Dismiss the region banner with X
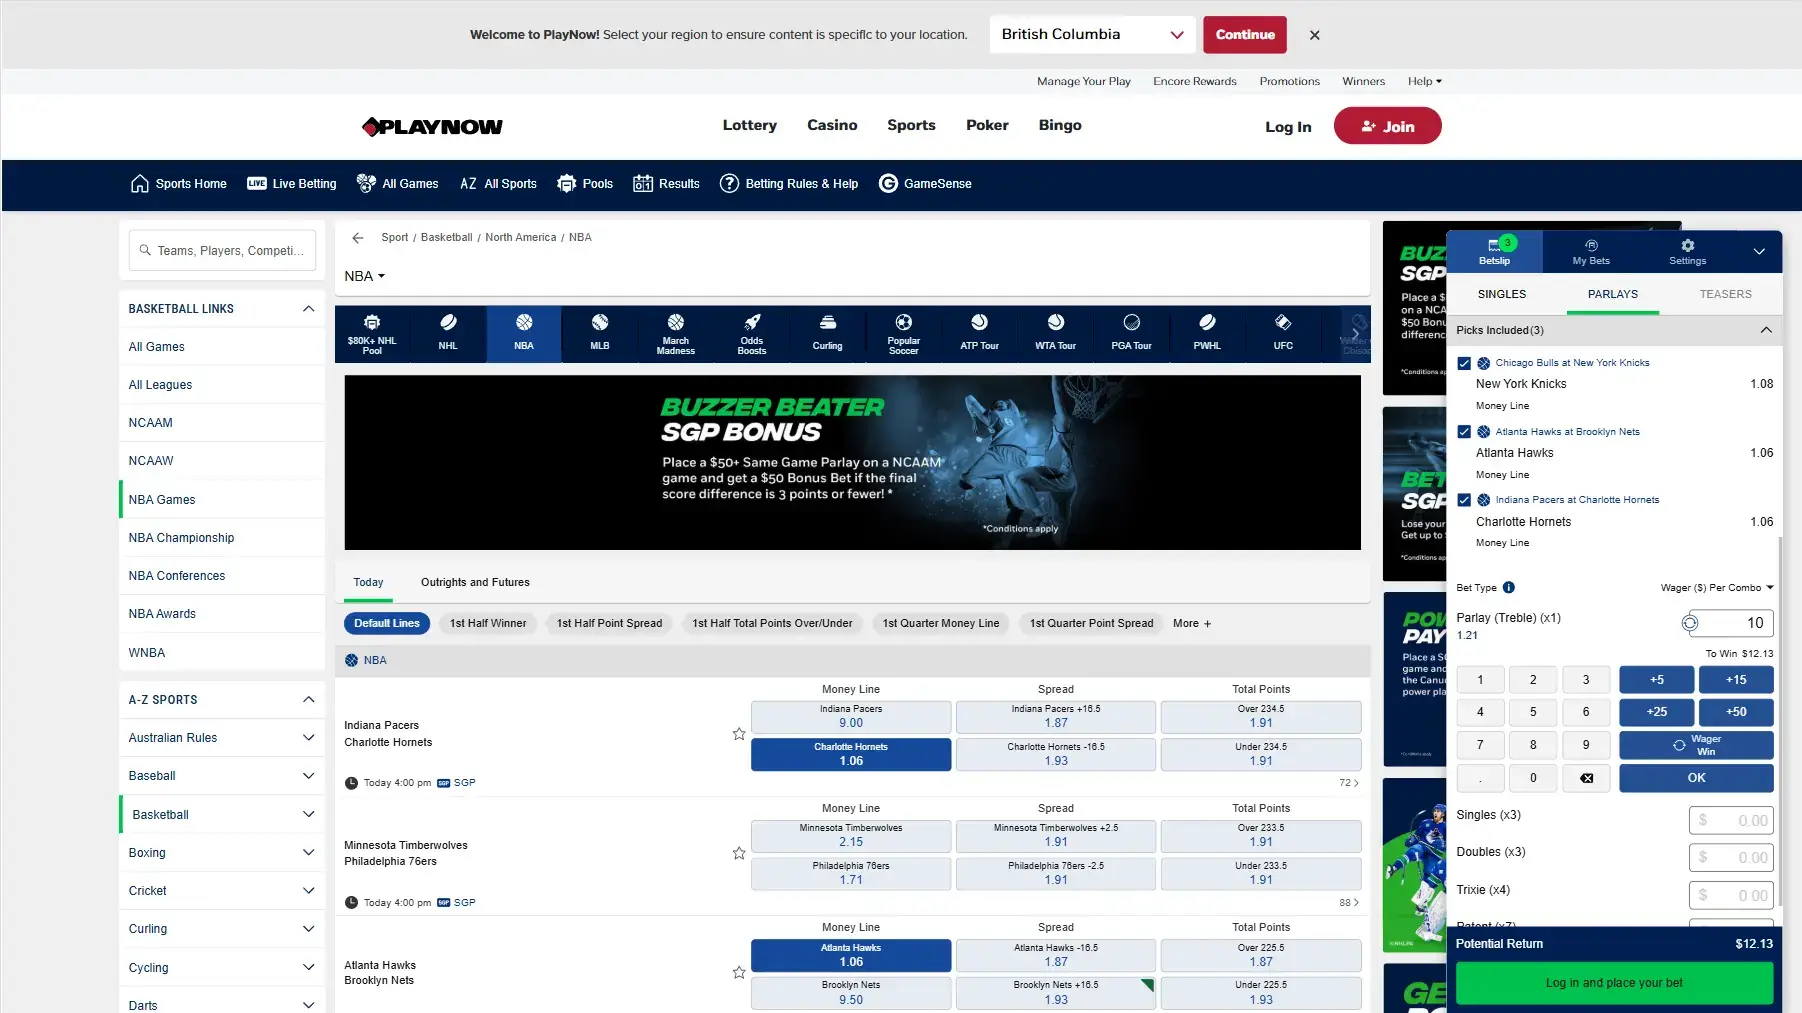Screen dimensions: 1802x1013 1315,35
